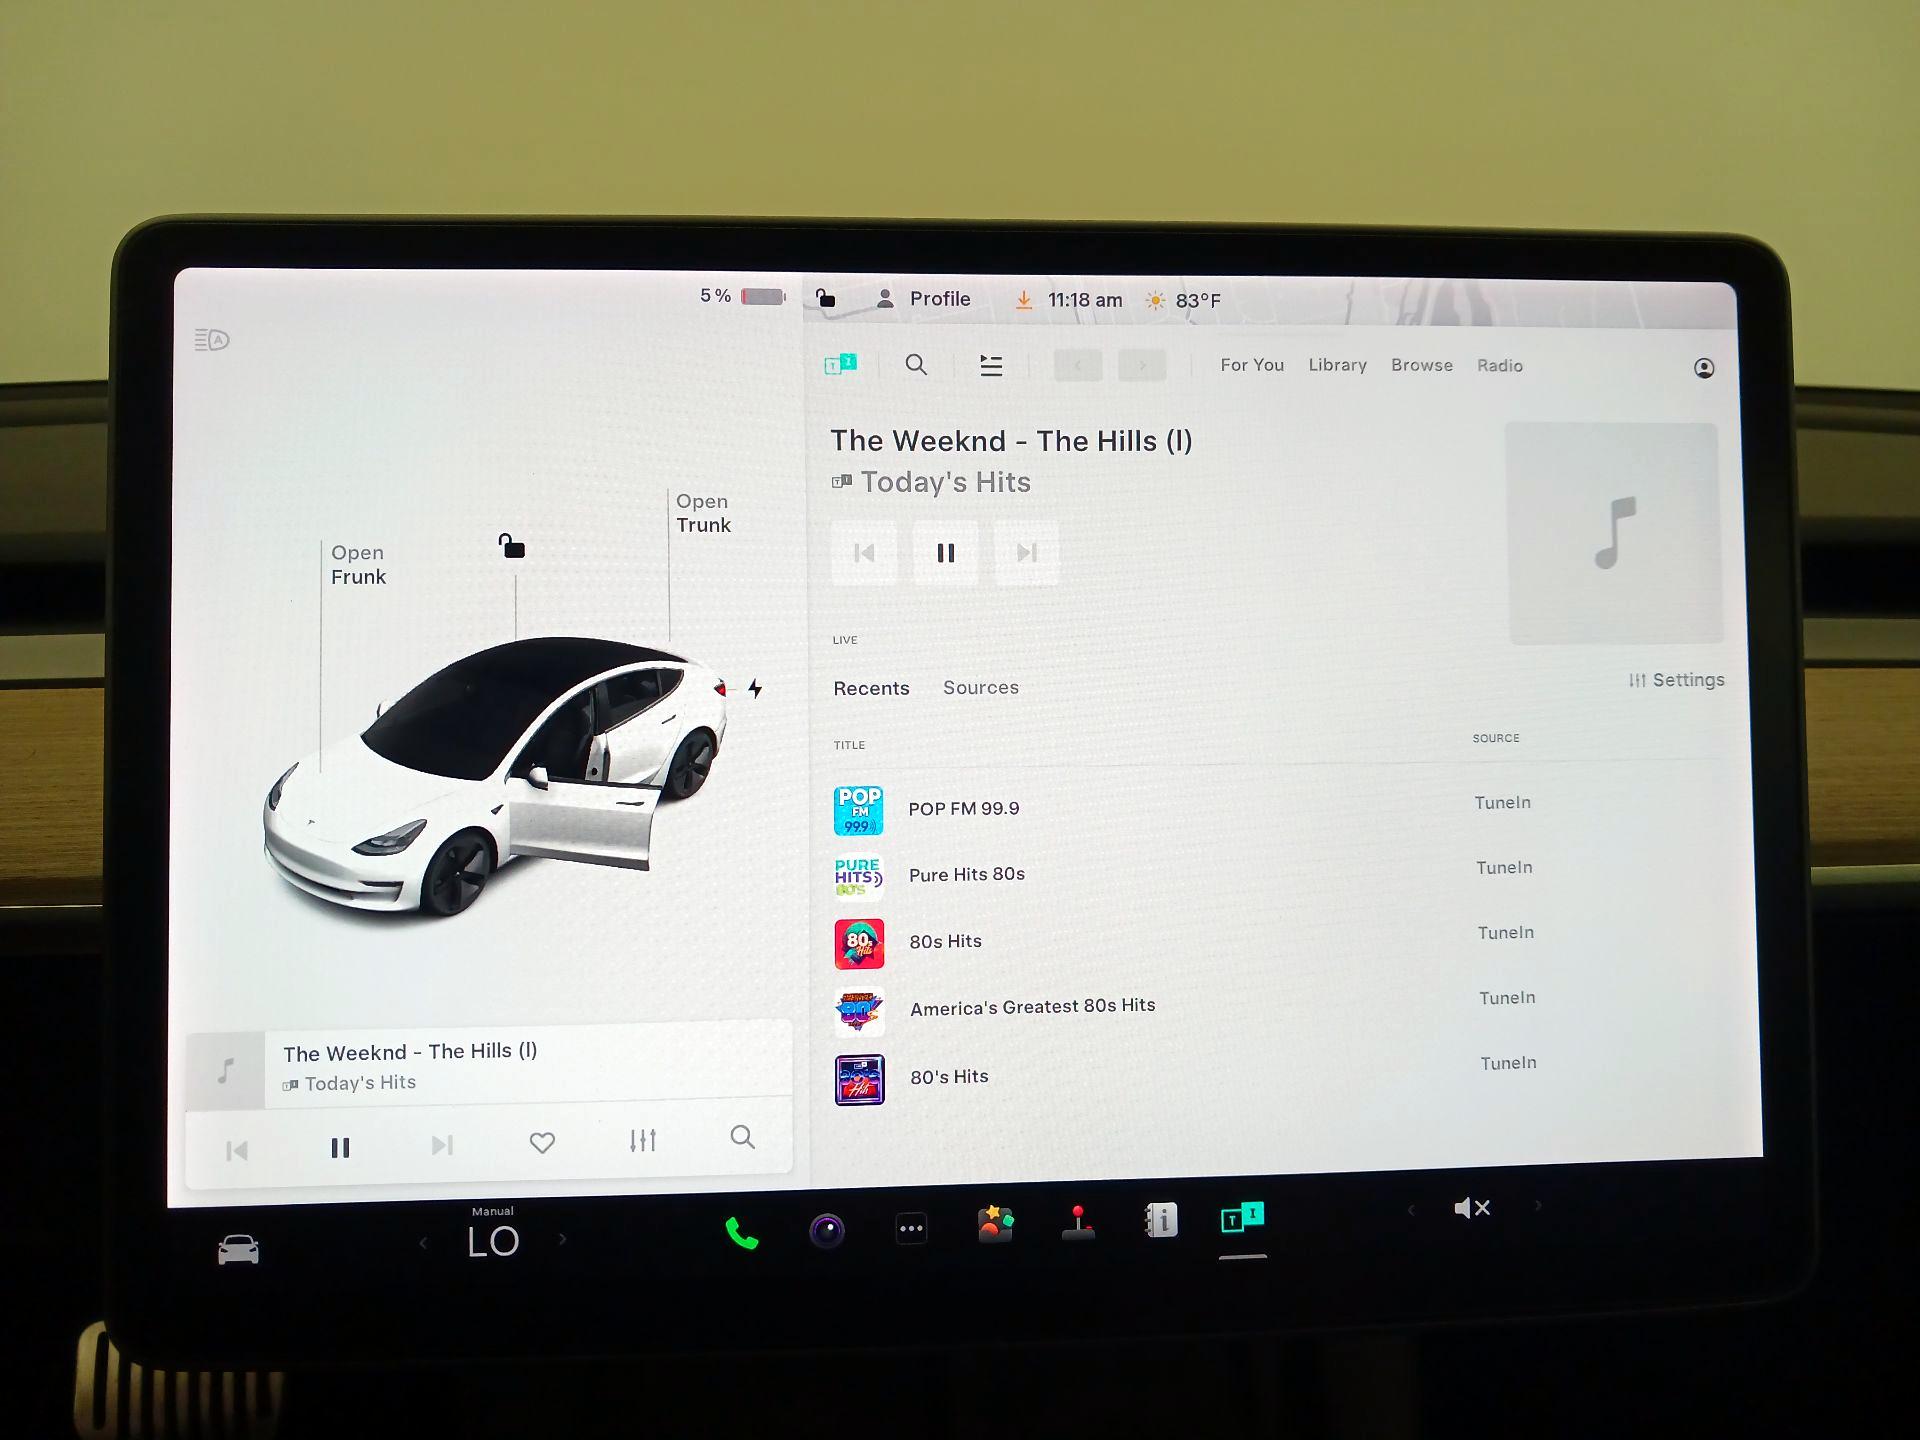Next track in mini player card
Image resolution: width=1920 pixels, height=1440 pixels.
click(x=442, y=1145)
